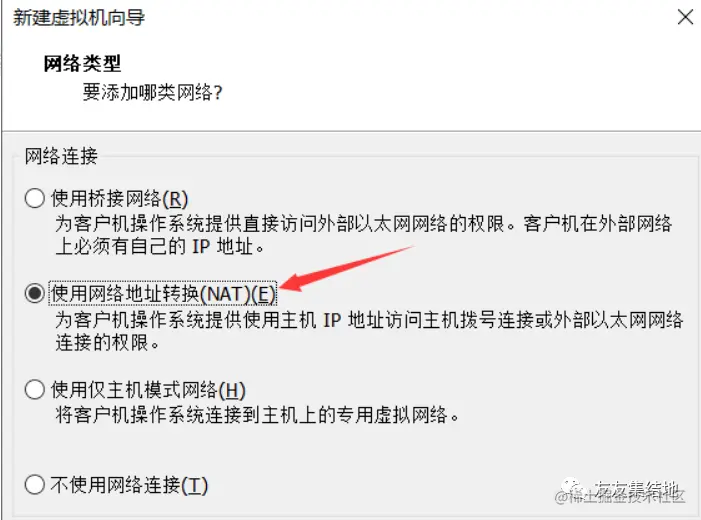Screen dimensions: 701x520
Task: Click the 使用网络地址转换(NAT)(E) label
Action: tap(163, 294)
